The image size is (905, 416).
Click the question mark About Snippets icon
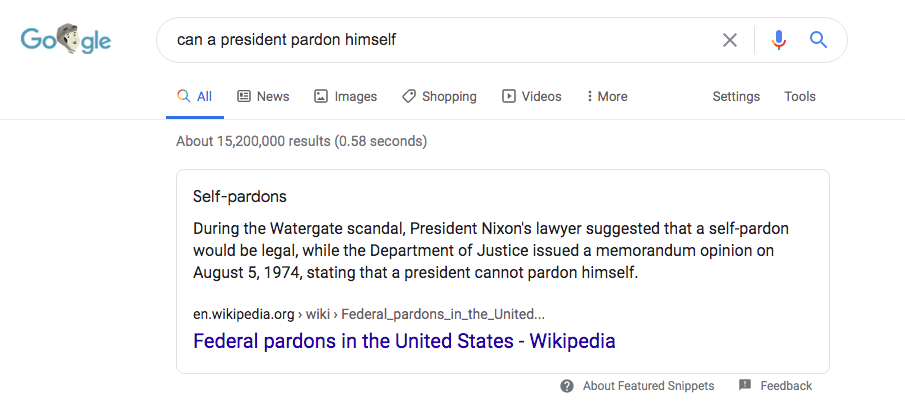[567, 386]
